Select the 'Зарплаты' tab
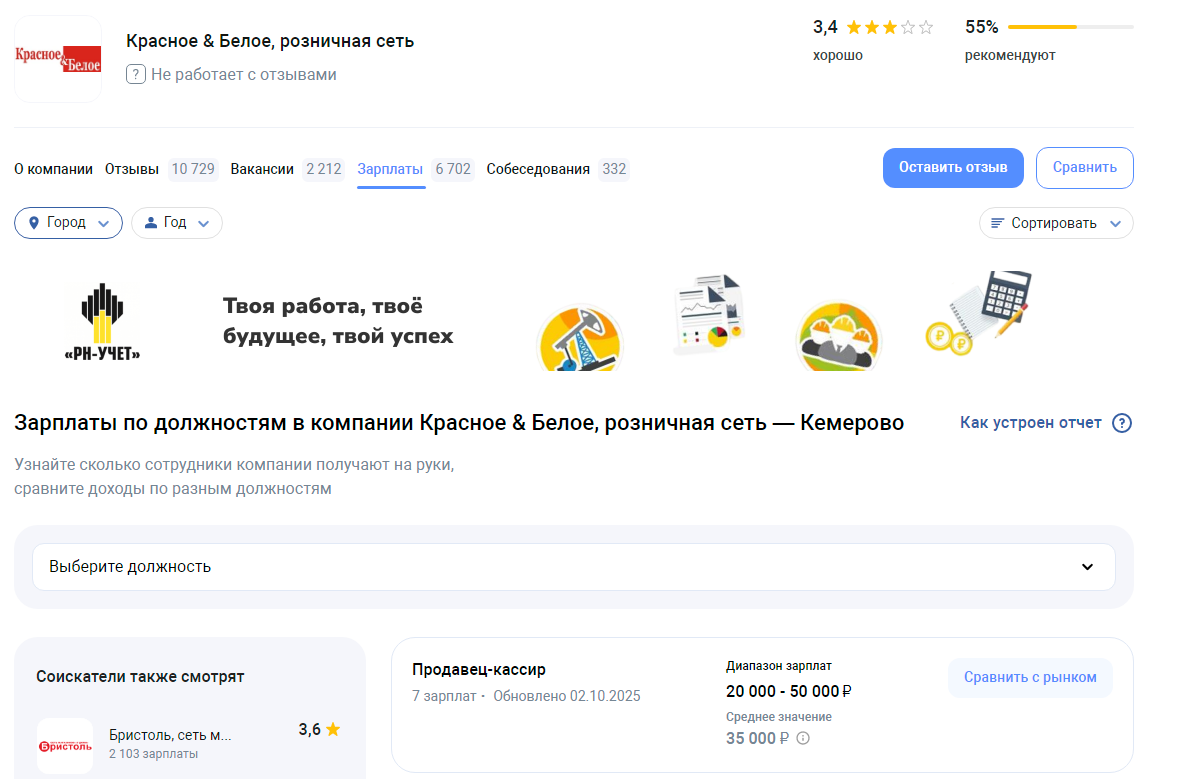Image resolution: width=1185 pixels, height=779 pixels. 390,169
